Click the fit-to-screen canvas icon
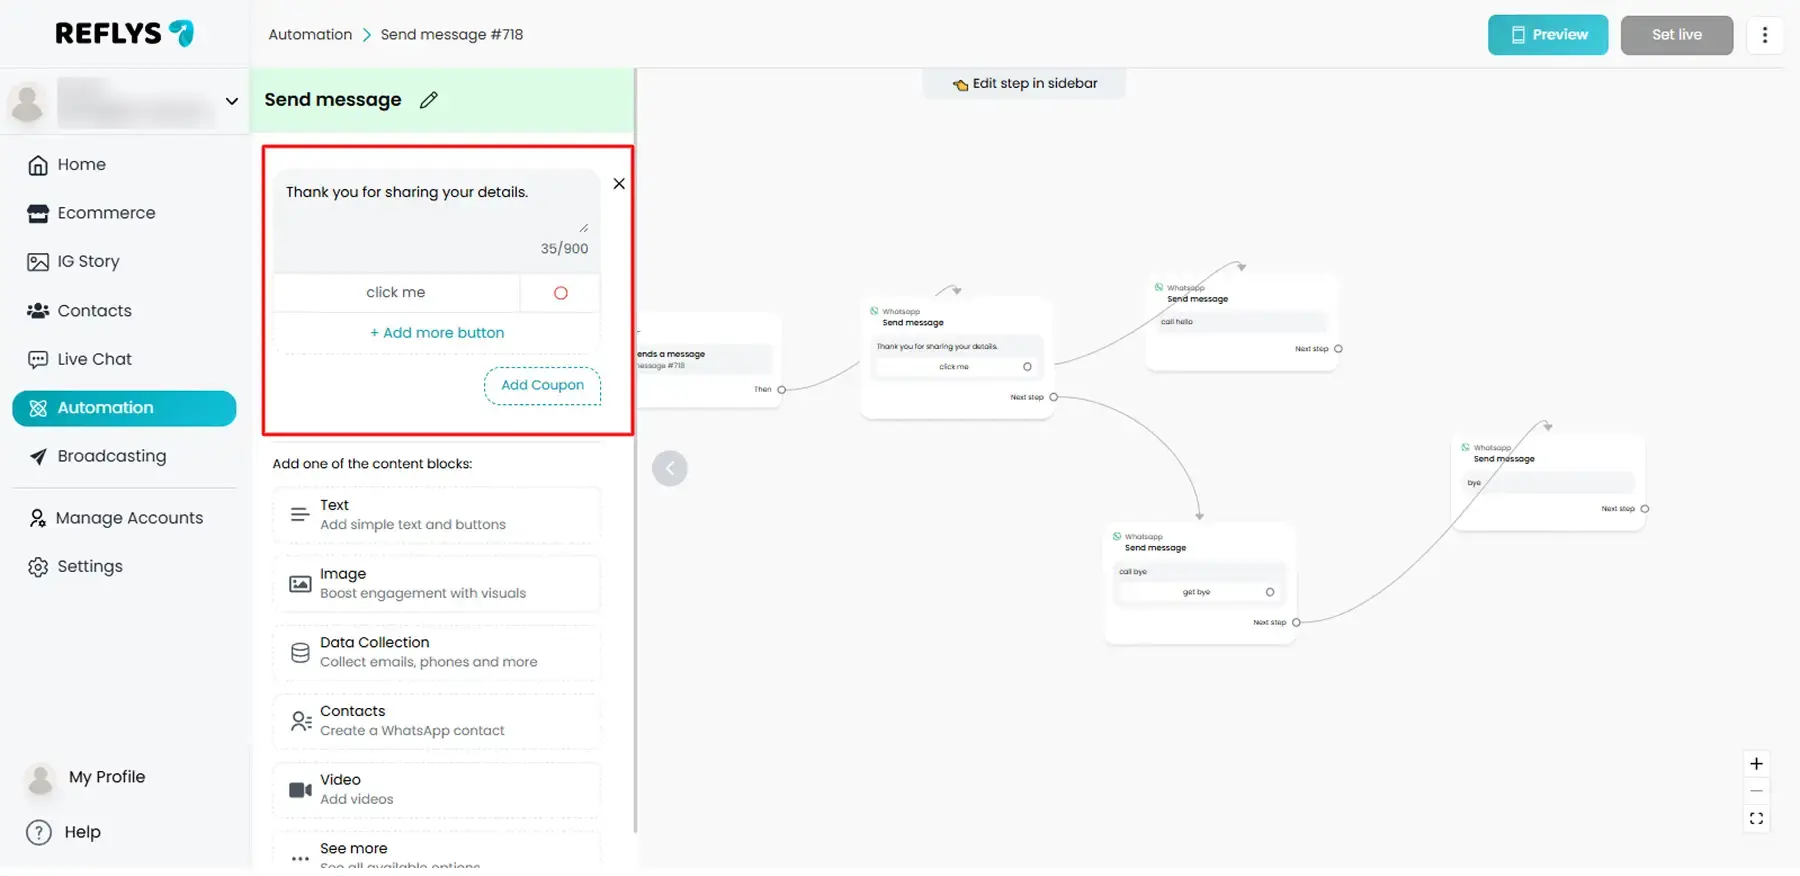This screenshot has height=876, width=1800. (1756, 819)
